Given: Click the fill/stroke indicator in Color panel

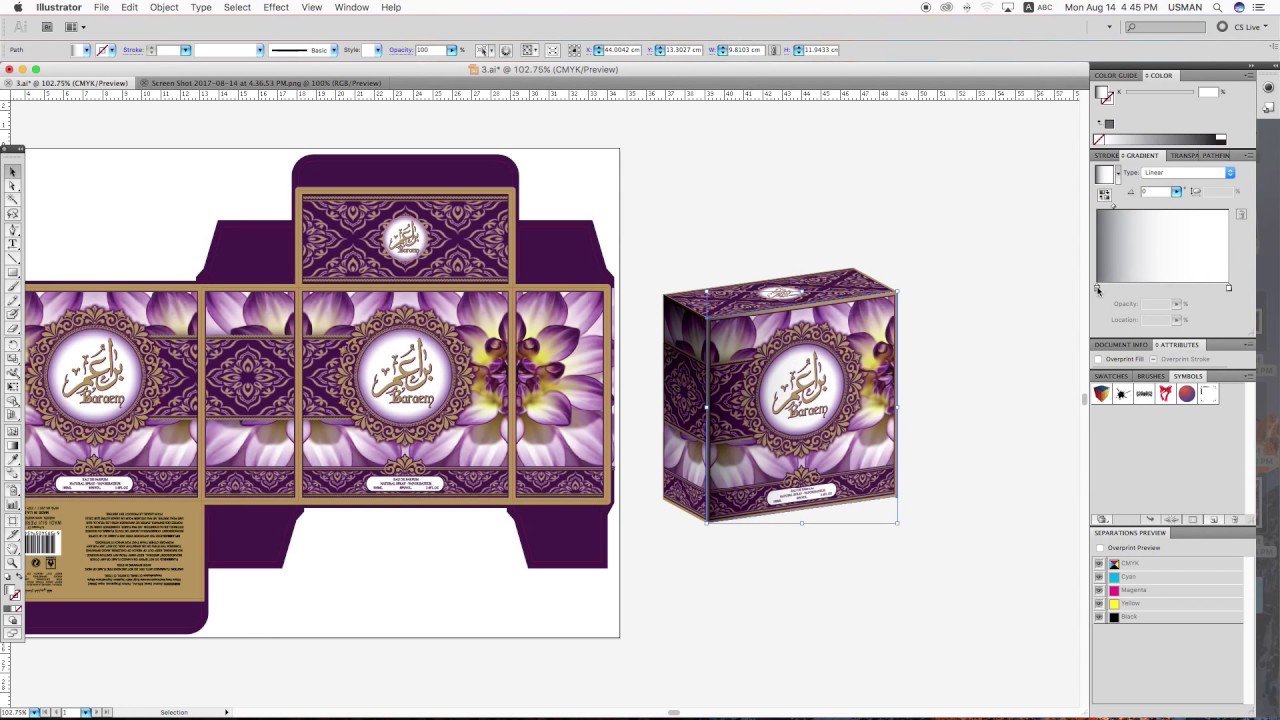Looking at the screenshot, I should 1105,95.
